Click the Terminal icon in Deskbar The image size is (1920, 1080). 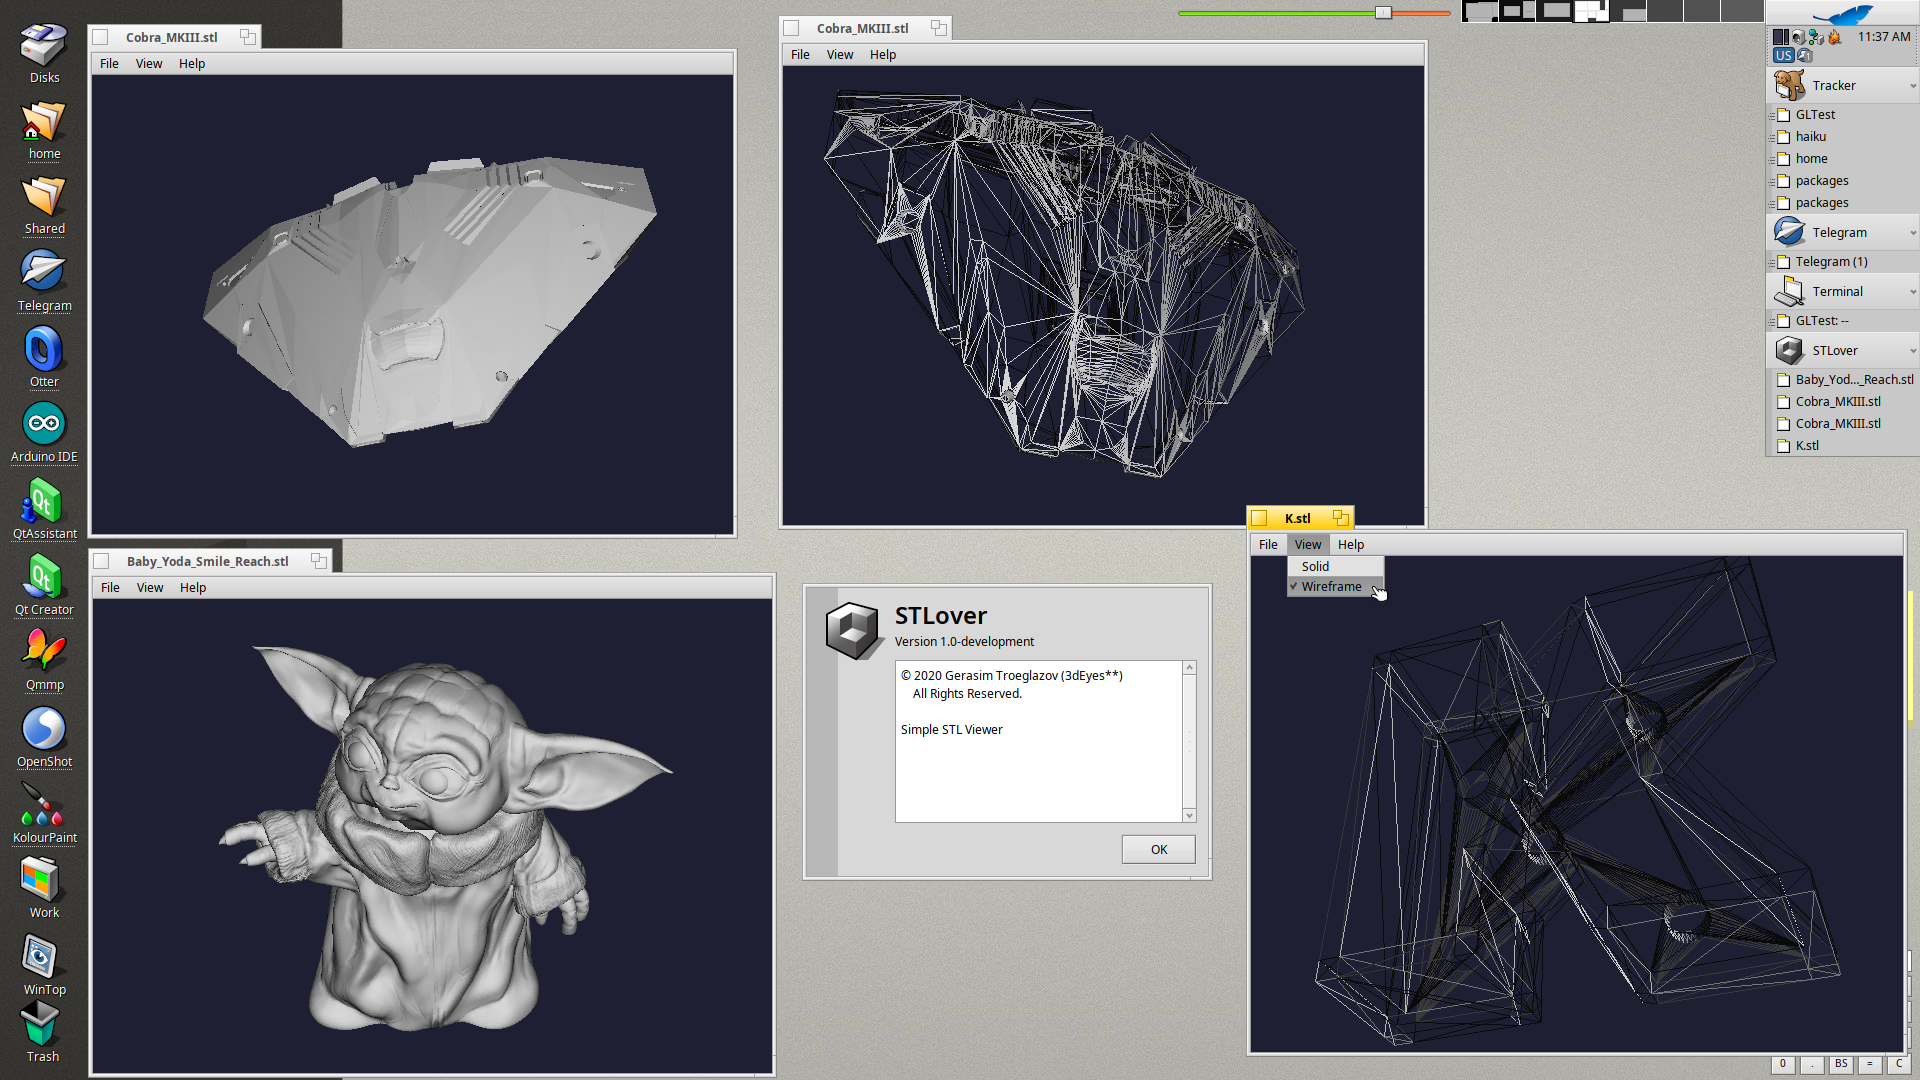pos(1789,291)
